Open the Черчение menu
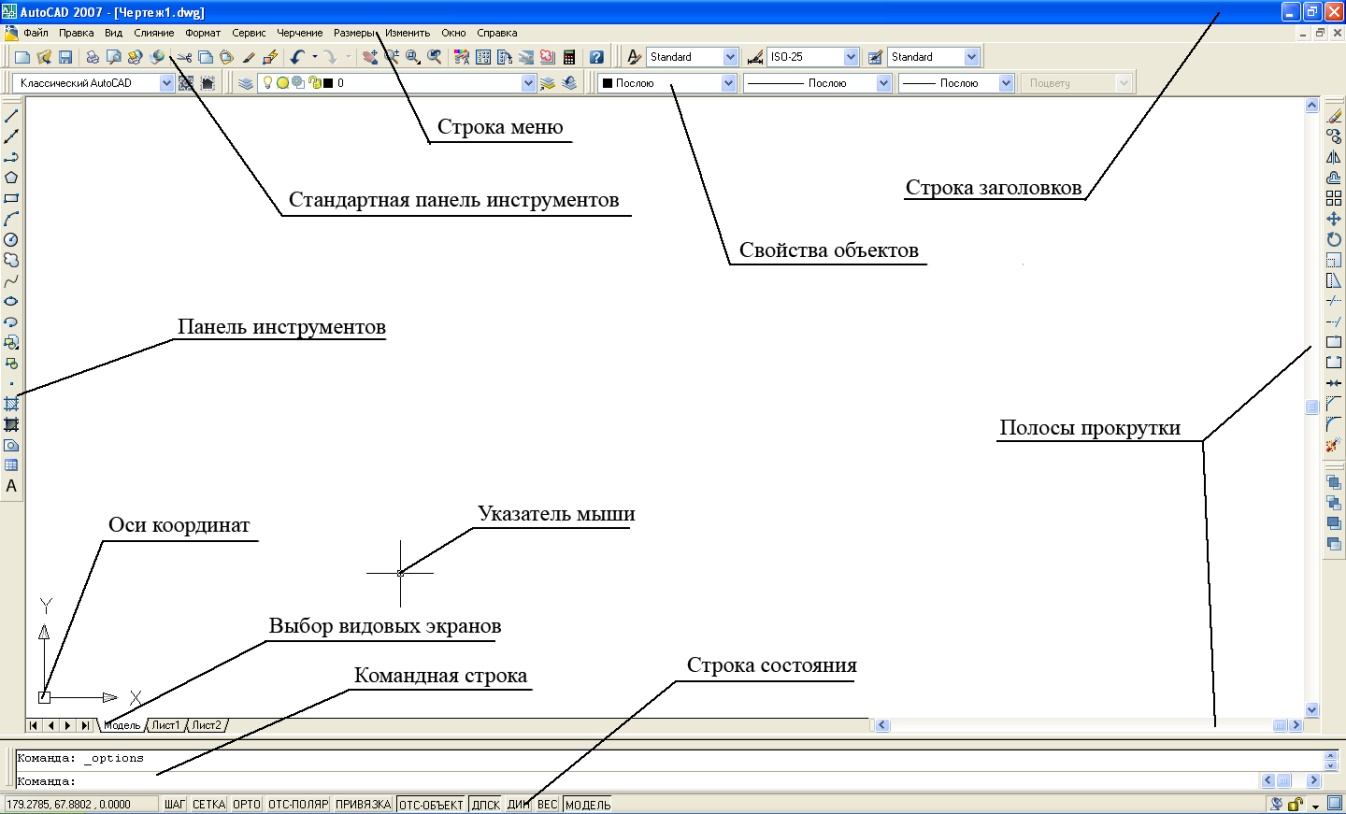1346x814 pixels. coord(300,33)
